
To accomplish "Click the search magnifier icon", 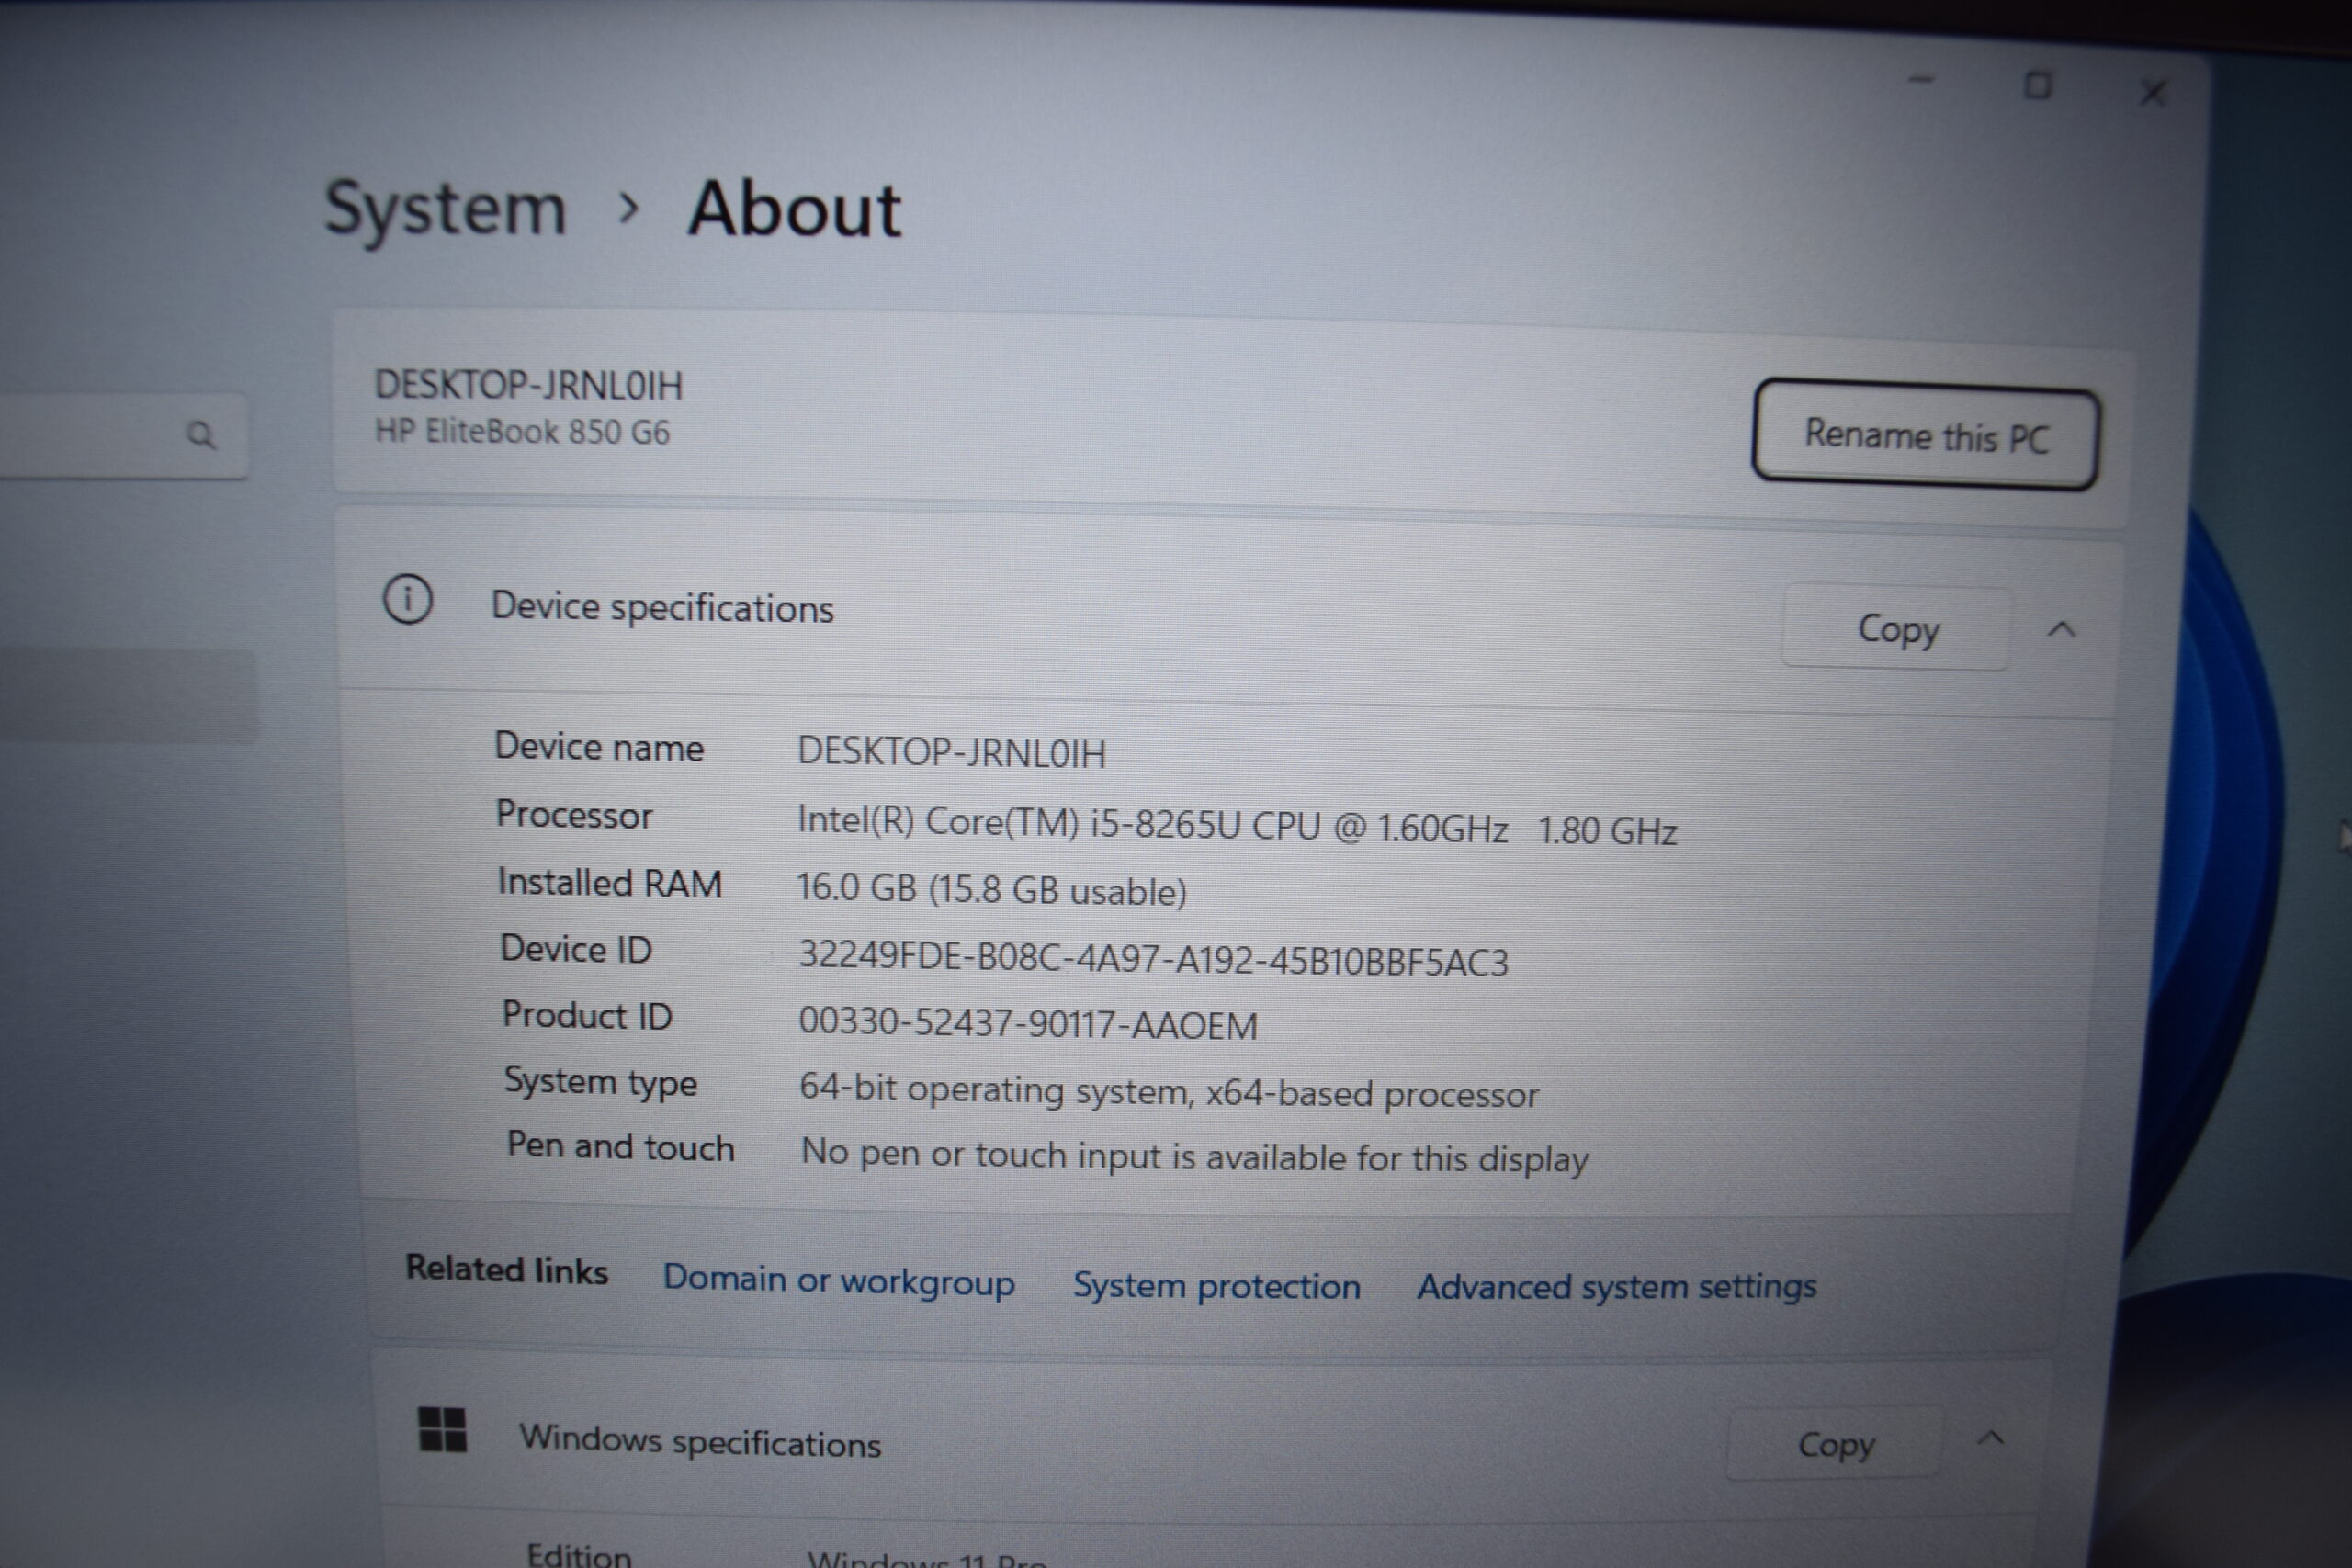I will pos(201,435).
